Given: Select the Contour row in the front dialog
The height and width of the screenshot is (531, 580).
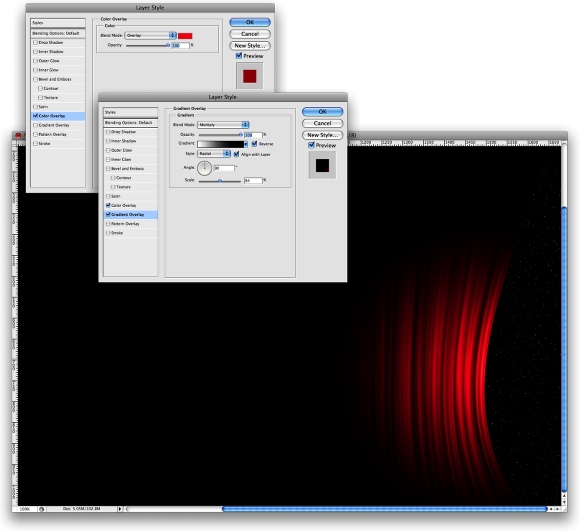Looking at the screenshot, I should [x=130, y=178].
